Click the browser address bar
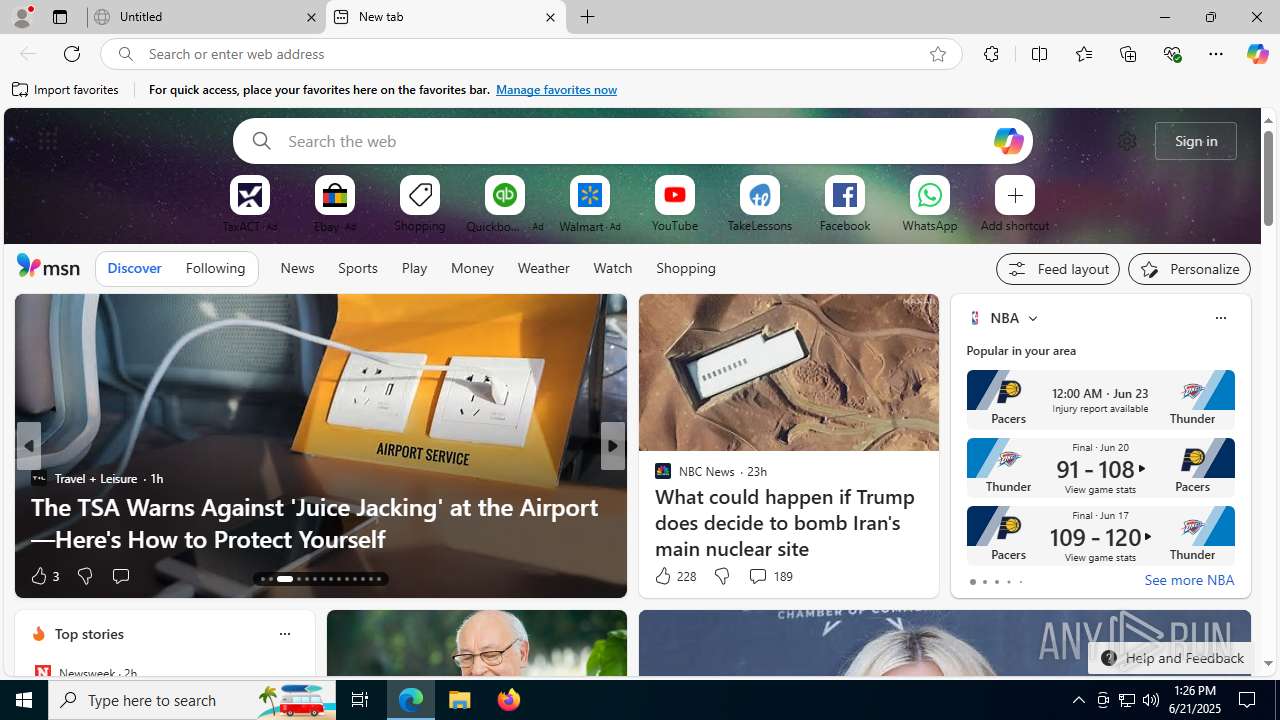This screenshot has height=720, width=1280. coord(530,54)
